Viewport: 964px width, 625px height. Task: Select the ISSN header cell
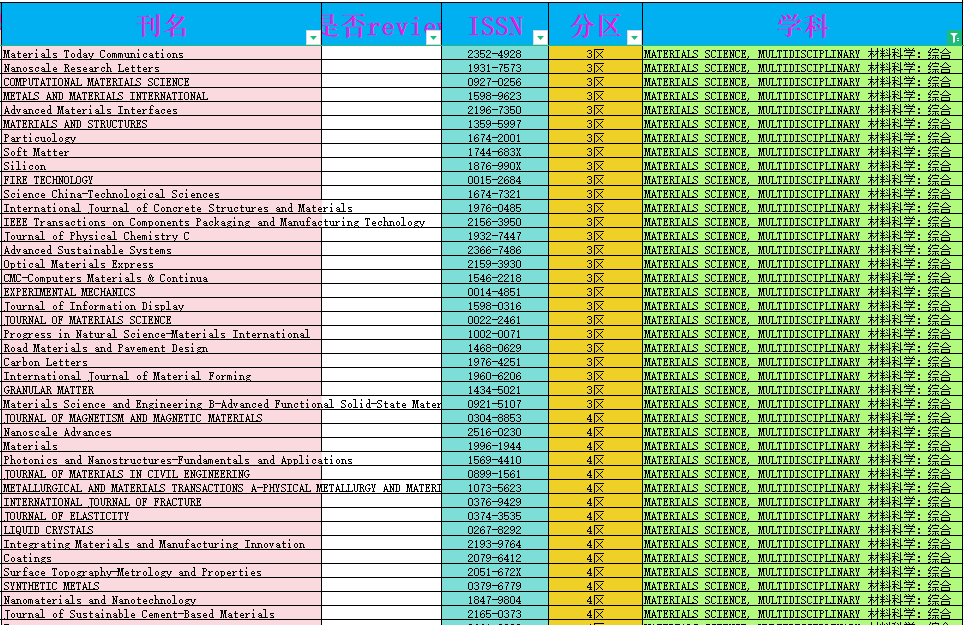pyautogui.click(x=495, y=25)
